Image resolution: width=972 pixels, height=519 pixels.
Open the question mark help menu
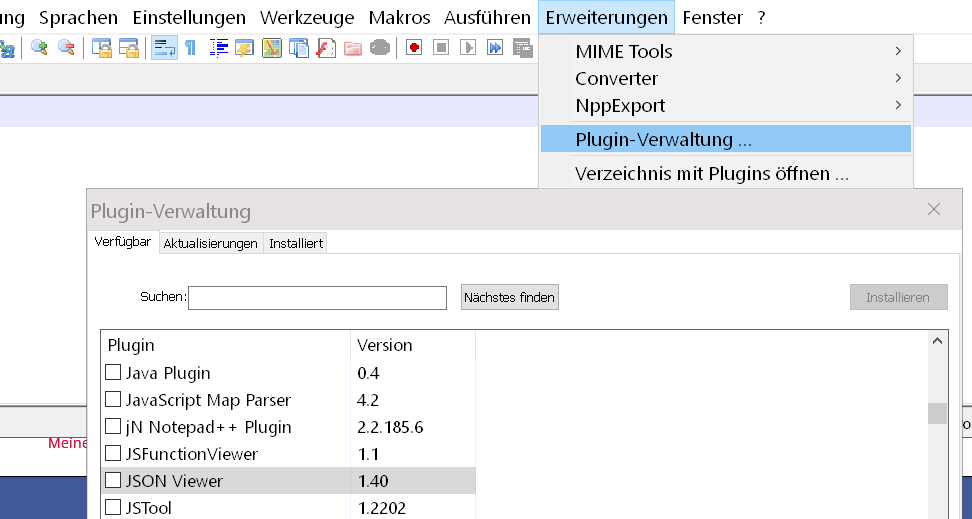[x=761, y=17]
